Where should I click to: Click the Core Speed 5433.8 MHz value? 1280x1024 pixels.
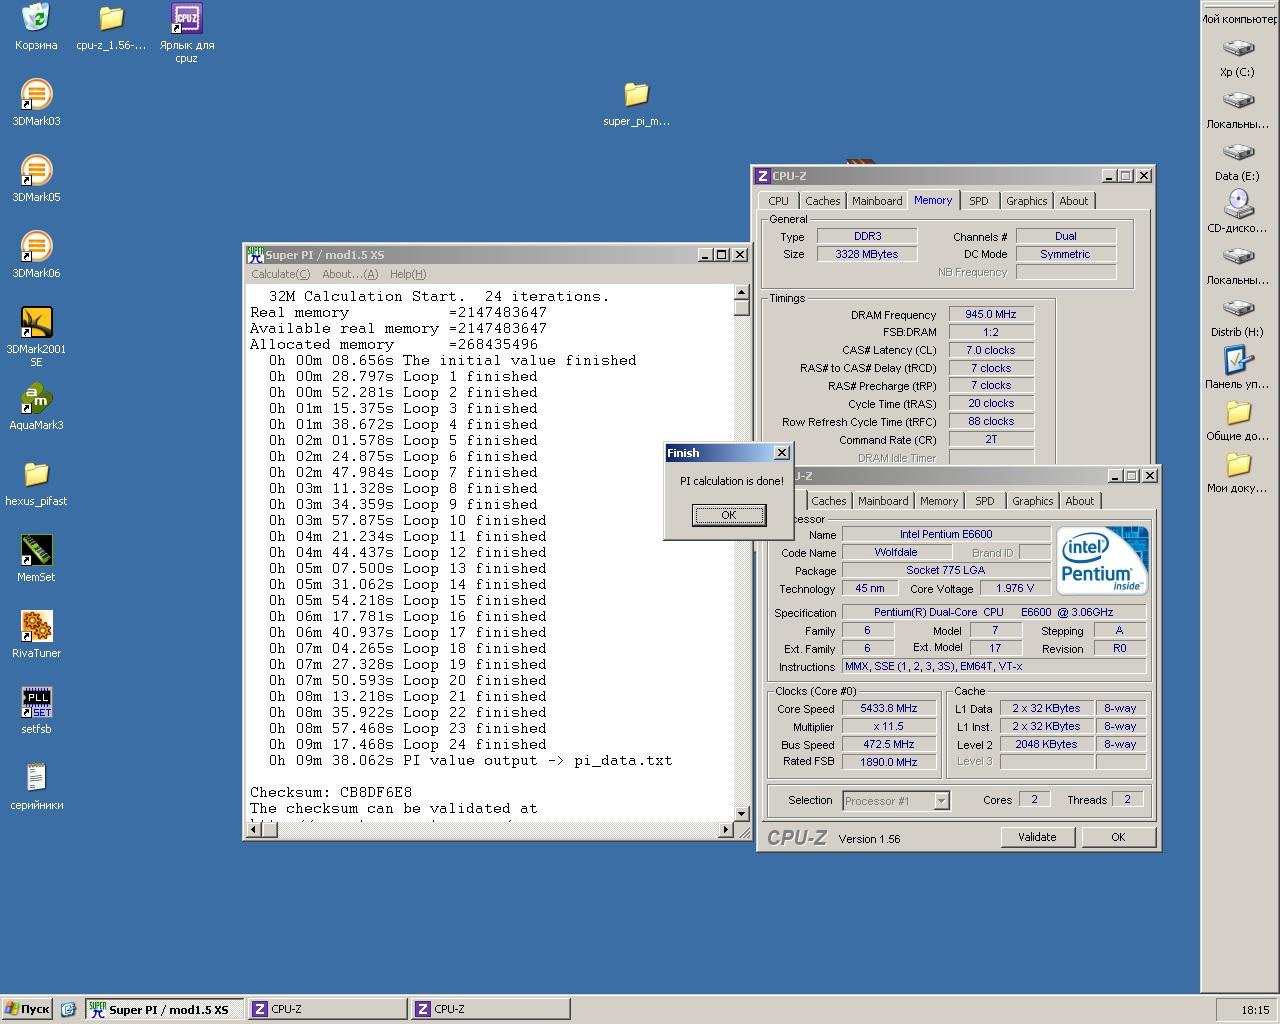click(889, 708)
